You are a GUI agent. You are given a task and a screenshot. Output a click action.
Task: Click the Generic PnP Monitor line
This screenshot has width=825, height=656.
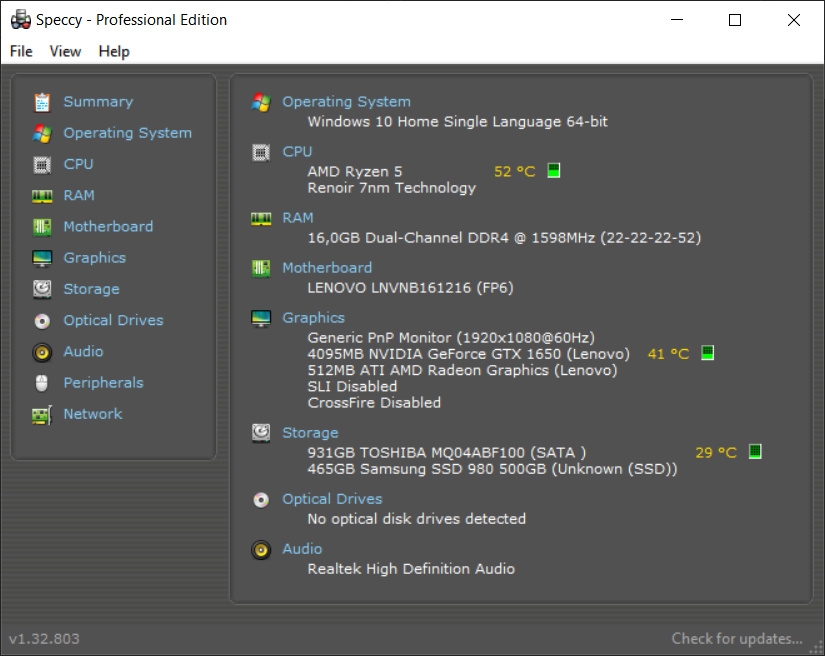click(x=451, y=338)
